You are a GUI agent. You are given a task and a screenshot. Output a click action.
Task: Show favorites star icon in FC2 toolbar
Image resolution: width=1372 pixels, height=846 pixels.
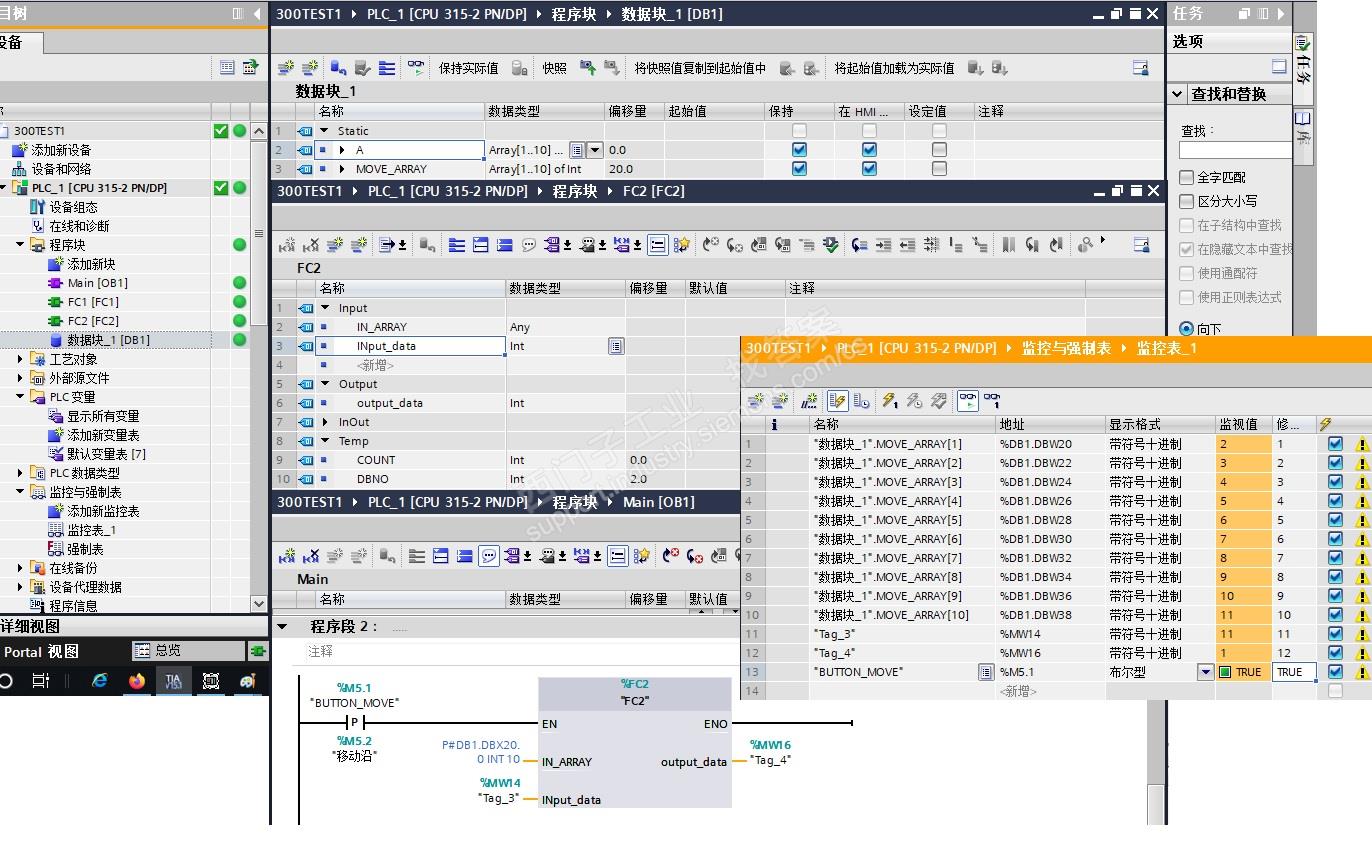(682, 245)
